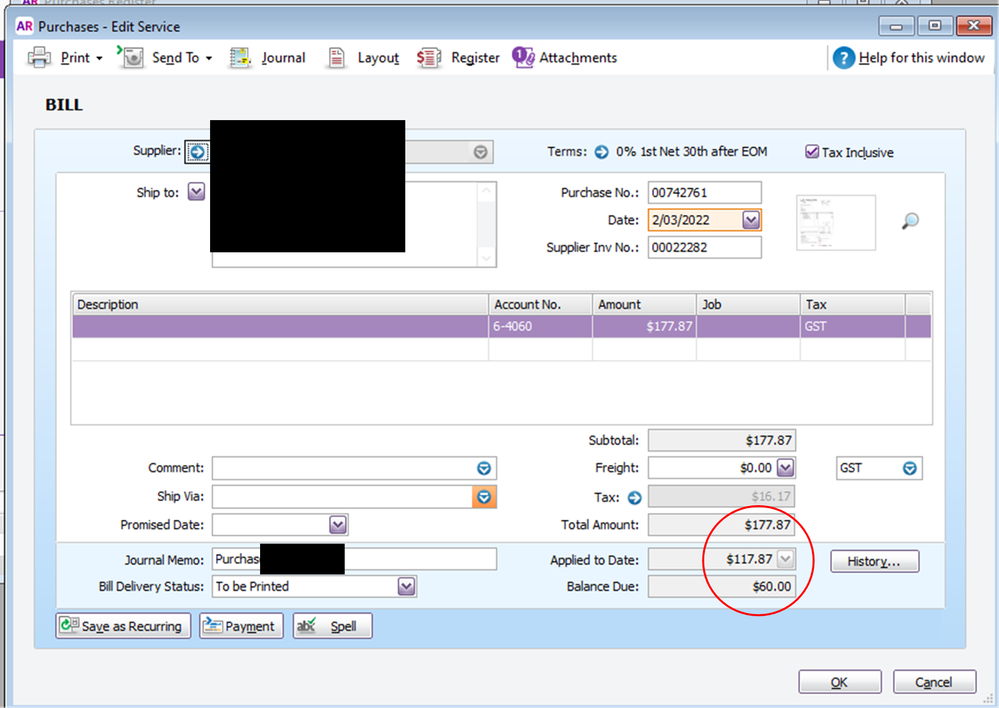The width and height of the screenshot is (999, 708).
Task: Expand the Bill Delivery Status dropdown
Action: click(x=406, y=587)
